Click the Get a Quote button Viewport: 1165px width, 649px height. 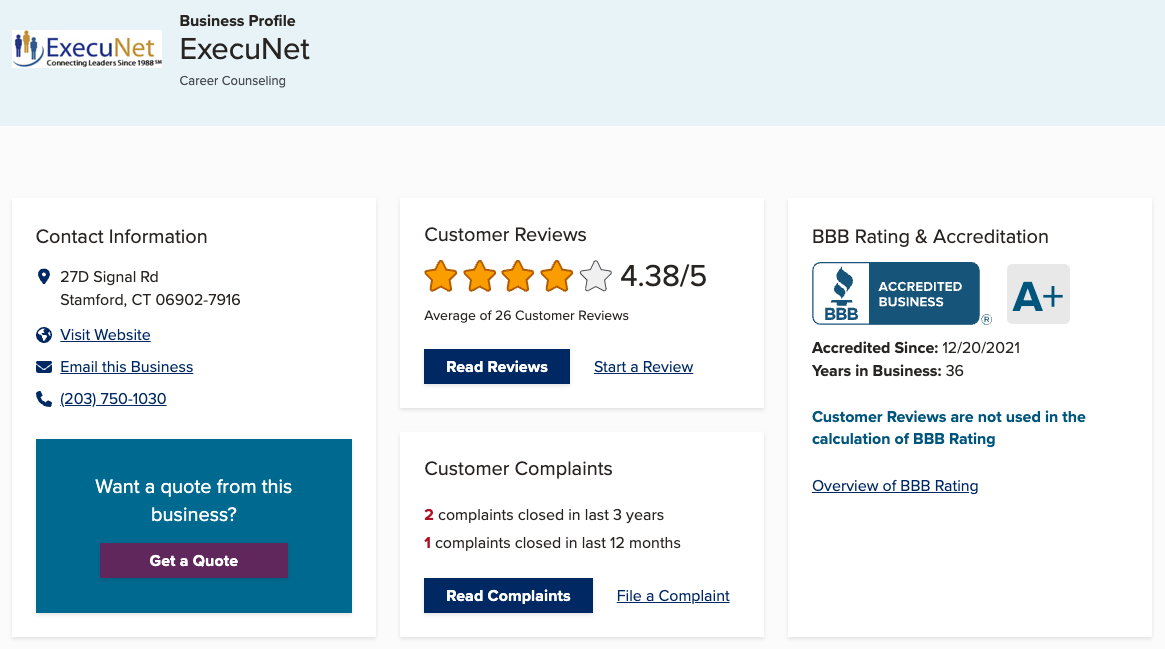(194, 561)
